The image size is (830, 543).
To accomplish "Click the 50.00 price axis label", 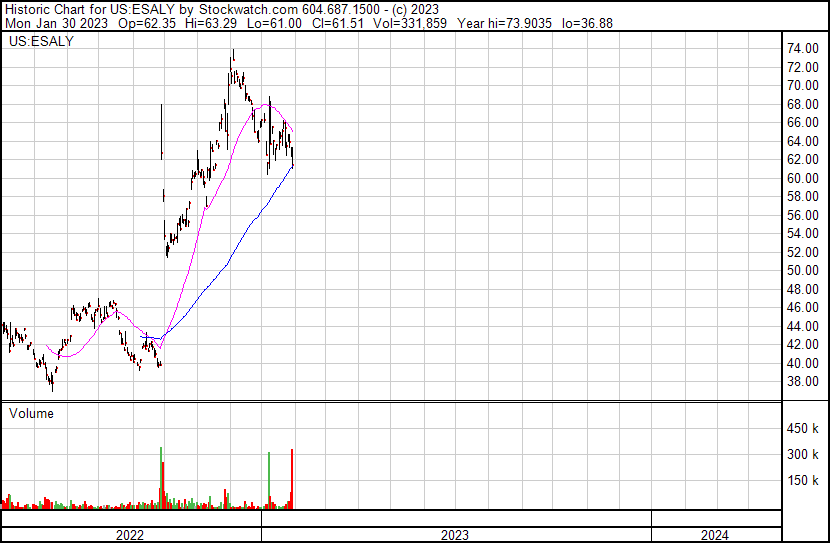I will click(x=804, y=271).
